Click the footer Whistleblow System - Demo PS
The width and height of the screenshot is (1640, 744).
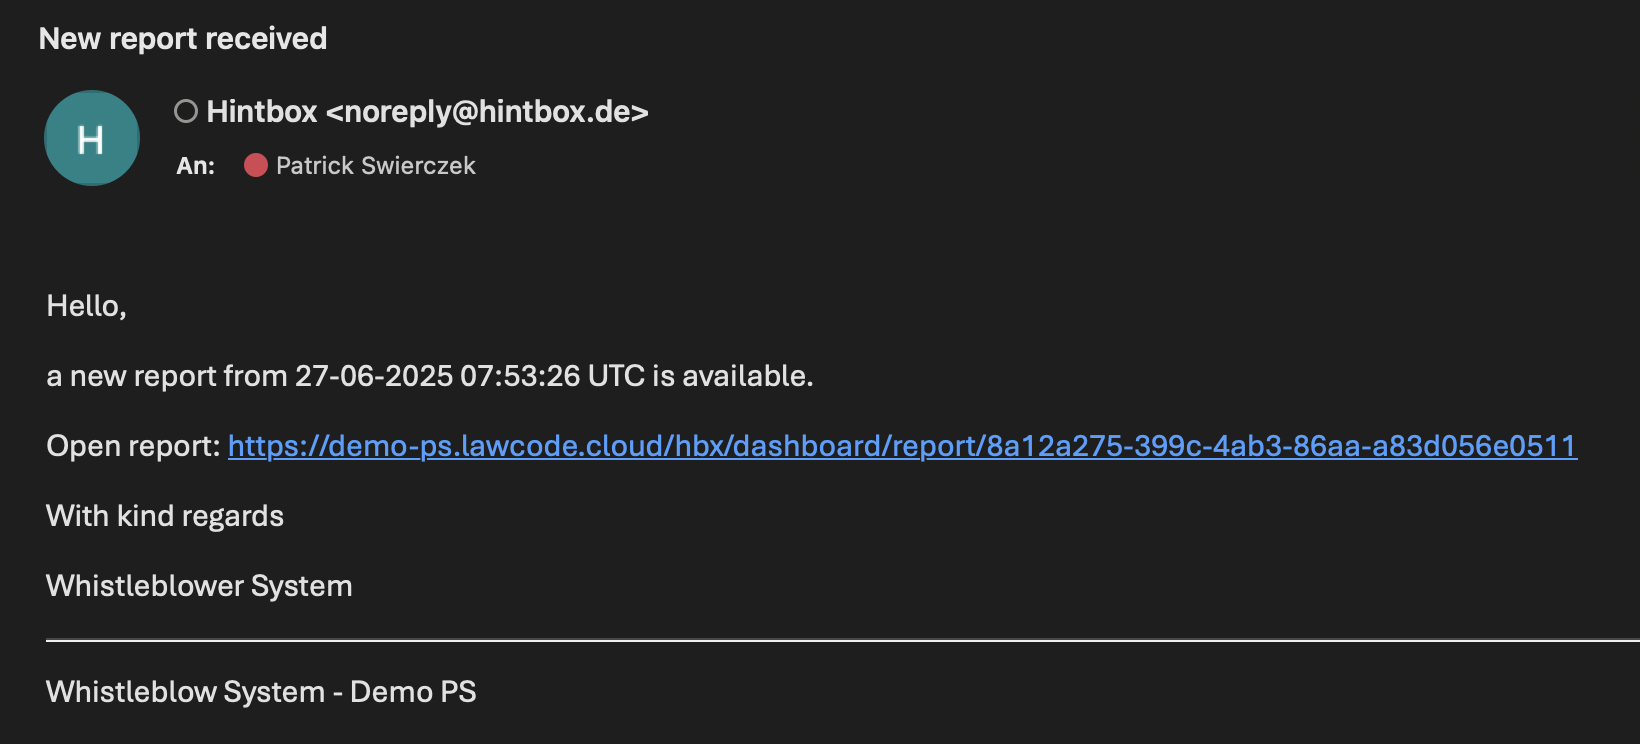pyautogui.click(x=261, y=692)
